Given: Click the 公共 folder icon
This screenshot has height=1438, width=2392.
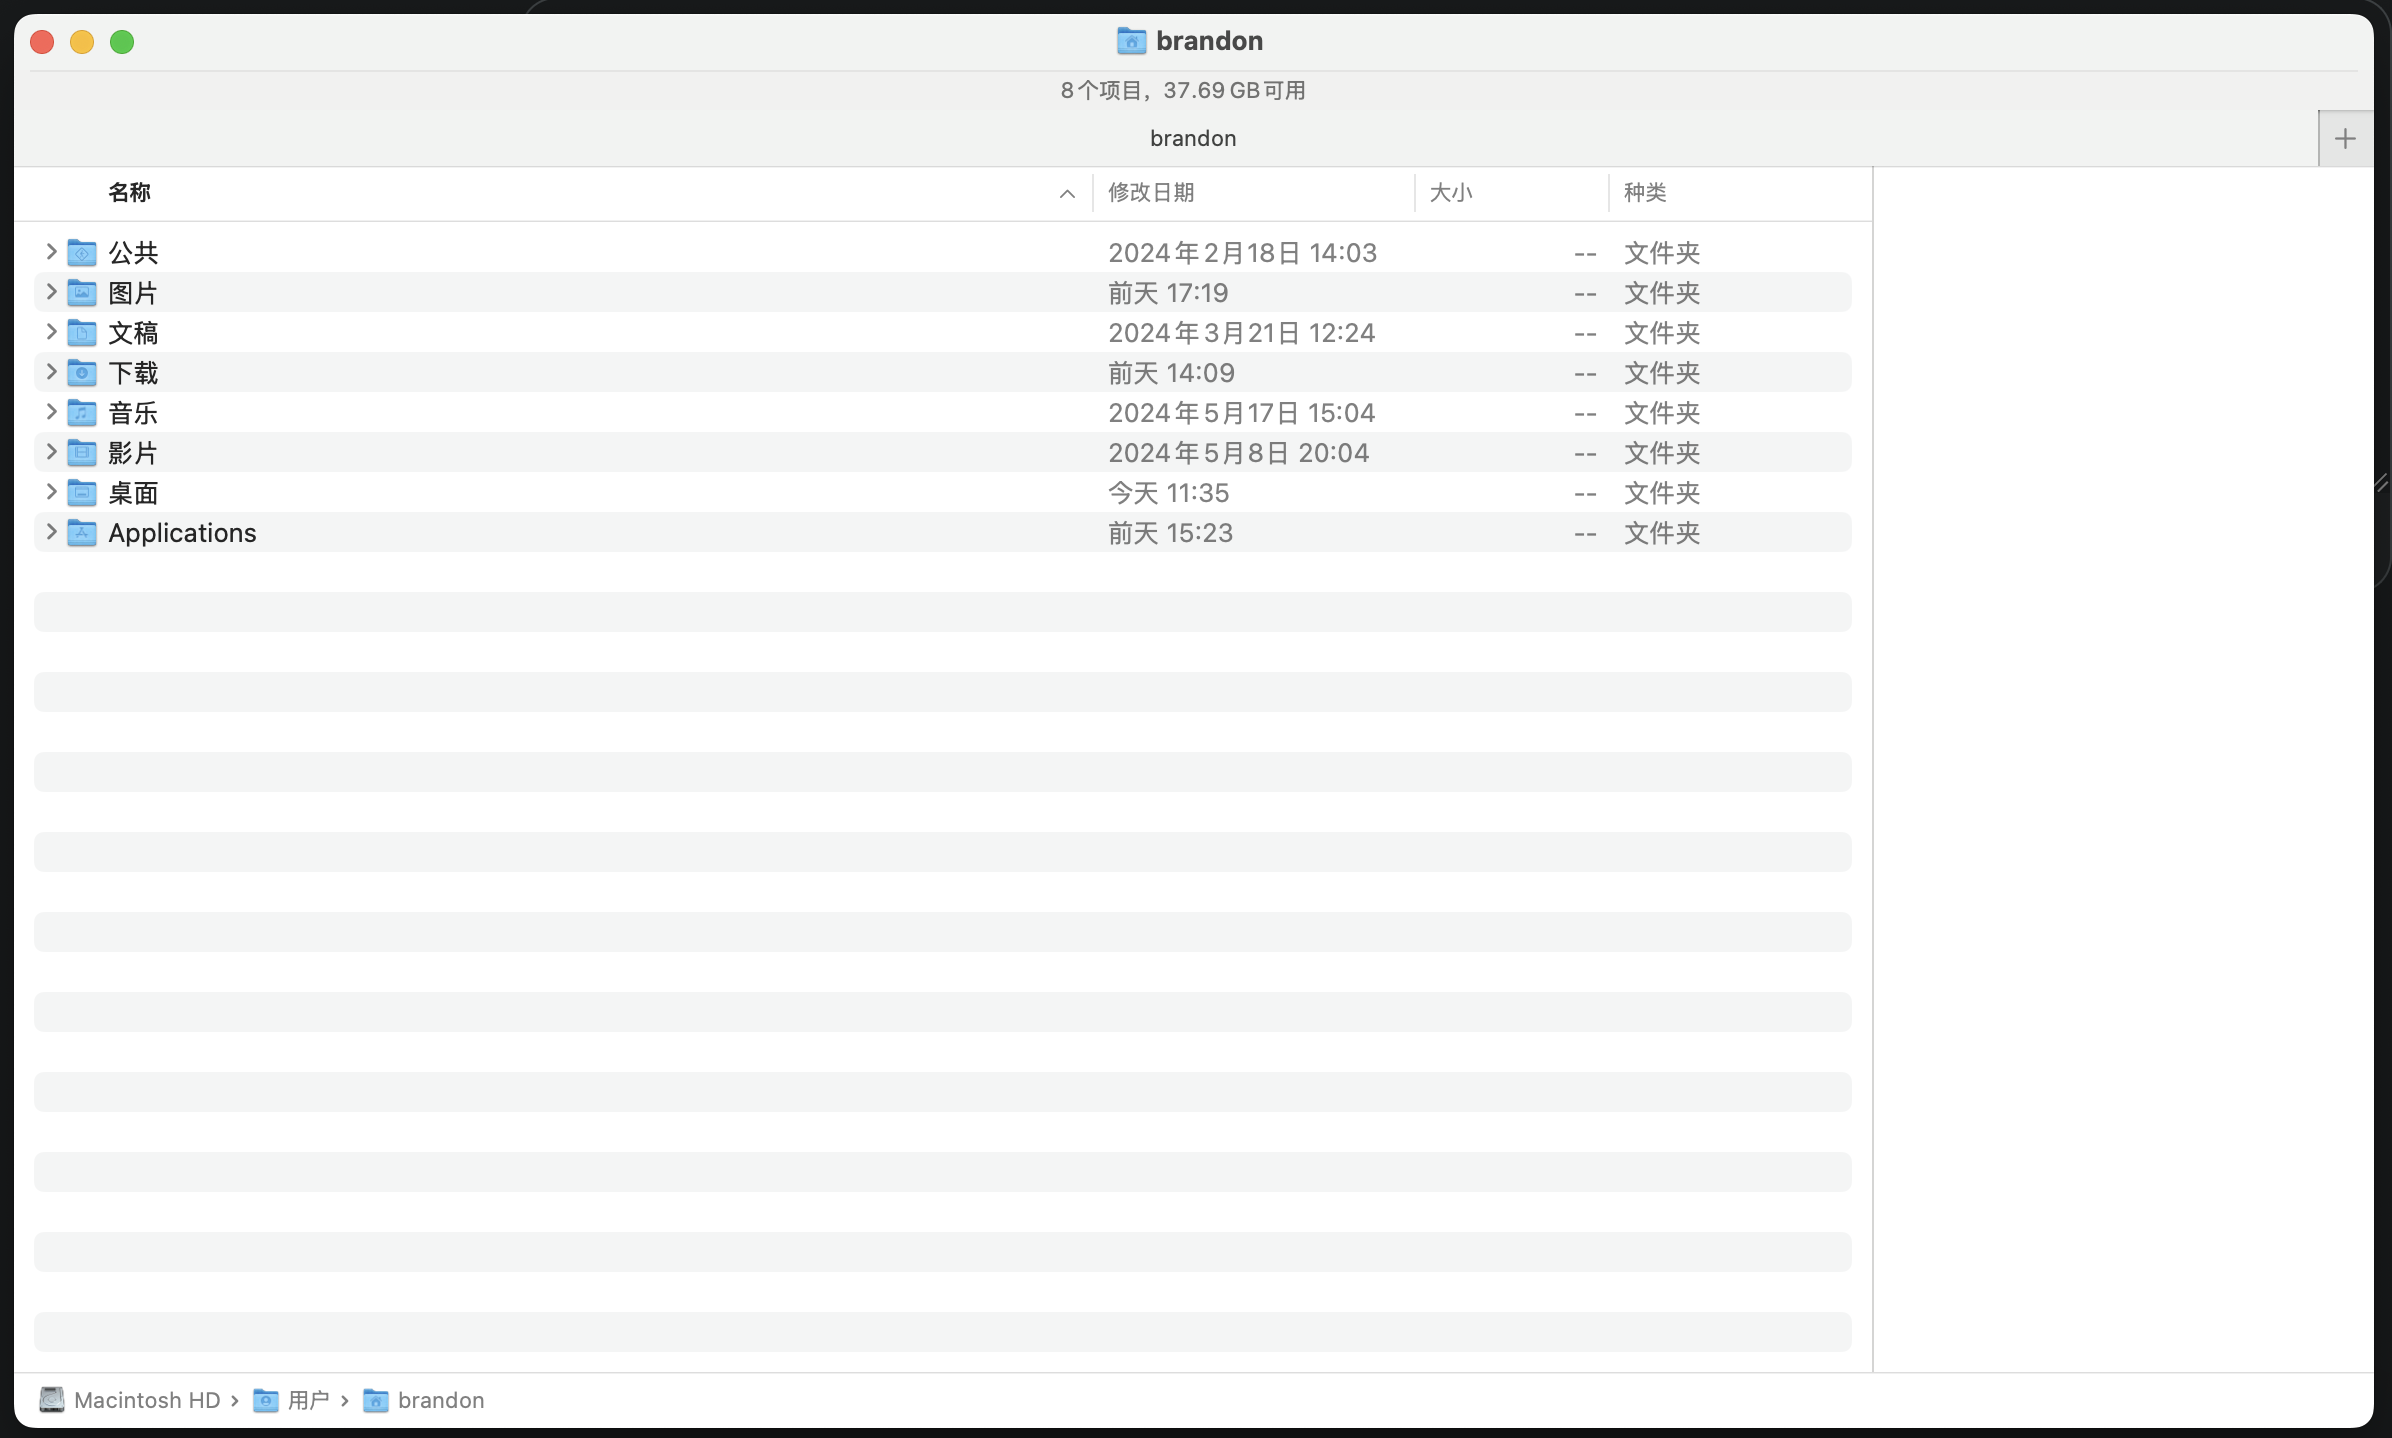Looking at the screenshot, I should (x=82, y=253).
